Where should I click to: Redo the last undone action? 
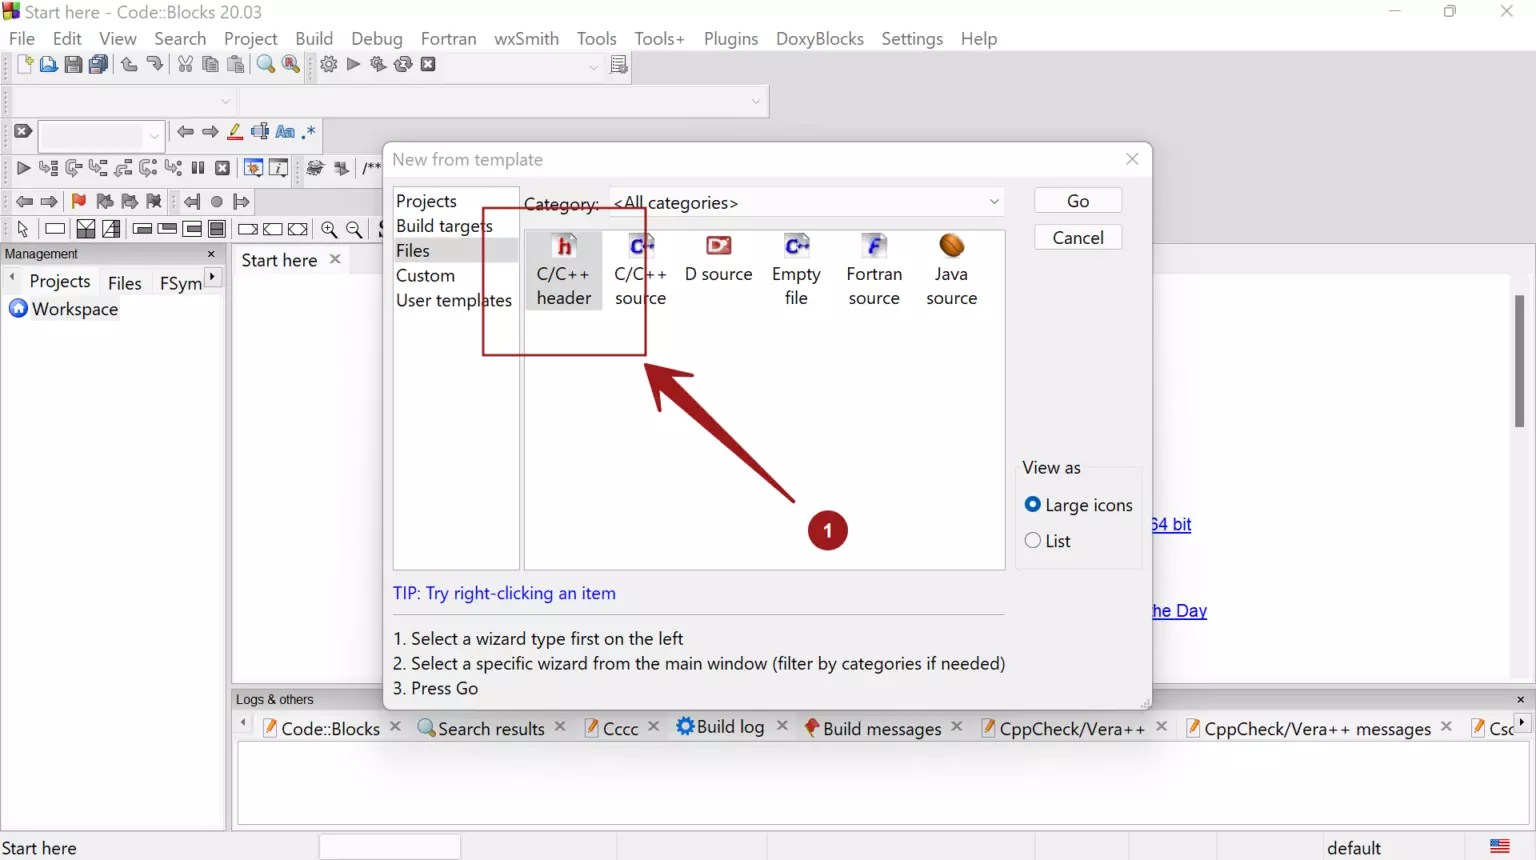(x=154, y=65)
